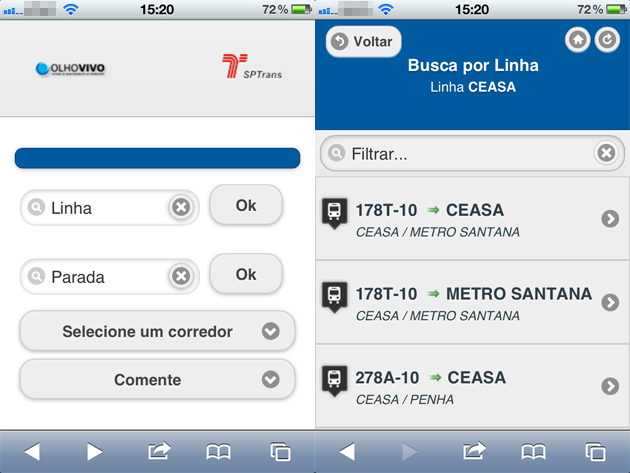The image size is (630, 473).
Task: Clear the Filtrar filter field
Action: tap(606, 153)
